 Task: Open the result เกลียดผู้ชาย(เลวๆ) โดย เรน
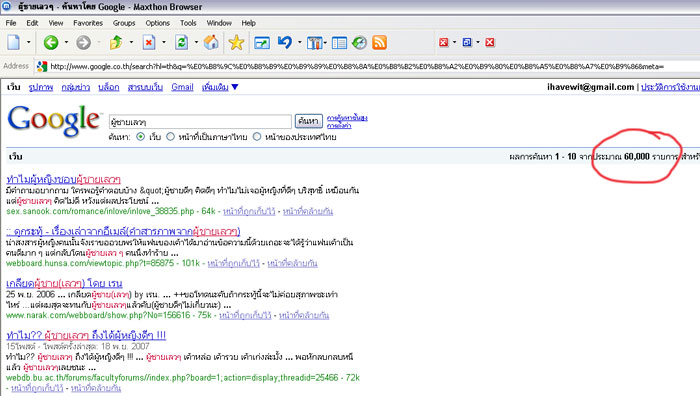(x=64, y=283)
